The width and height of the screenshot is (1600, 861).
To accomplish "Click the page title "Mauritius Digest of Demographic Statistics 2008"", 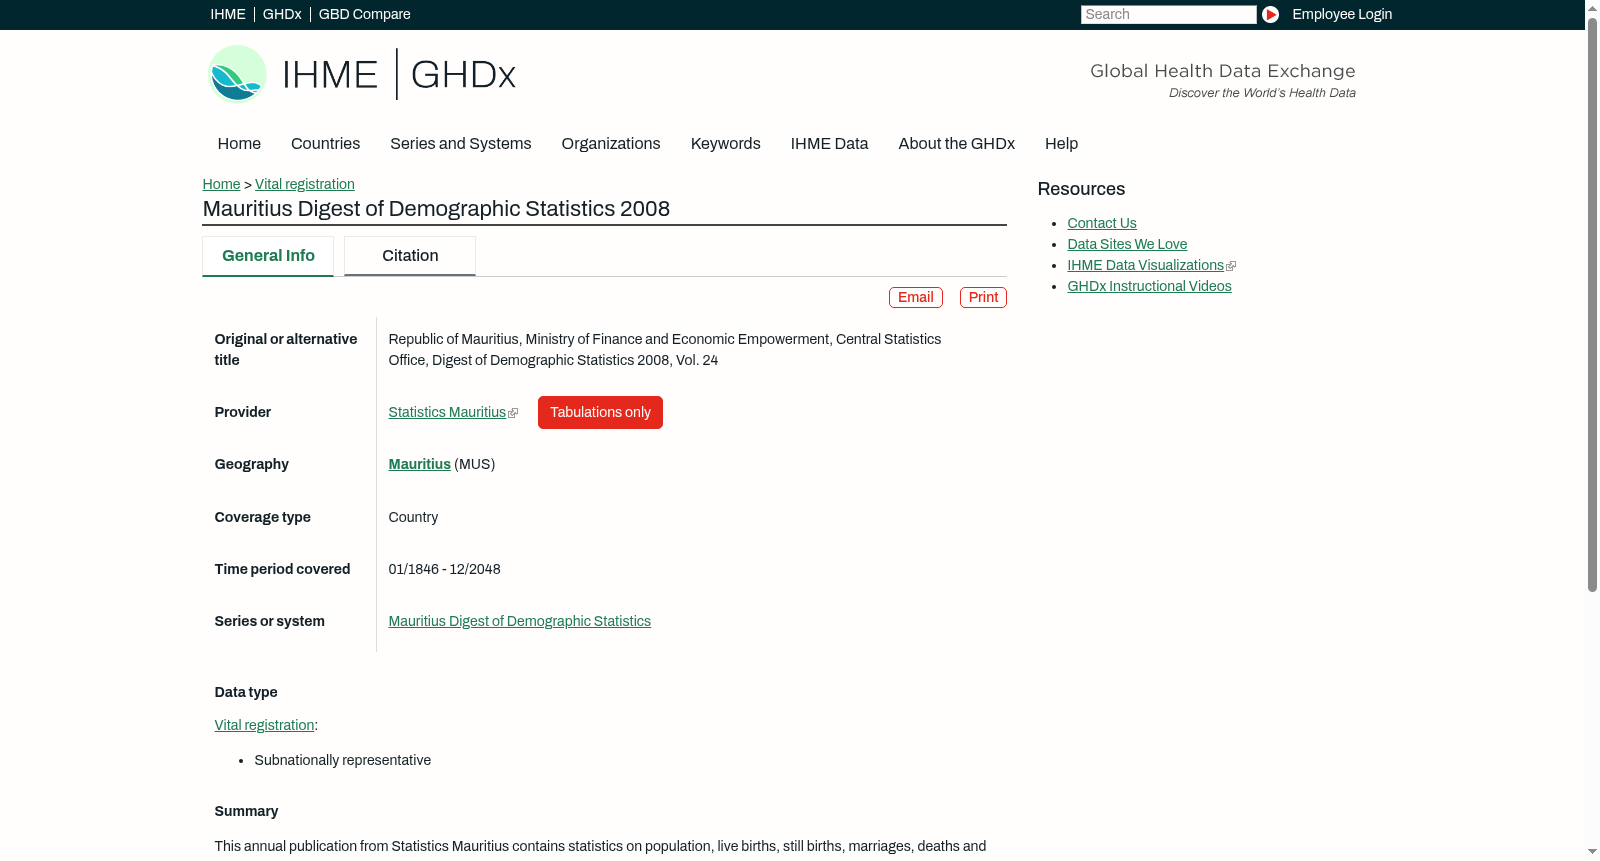I will 436,209.
